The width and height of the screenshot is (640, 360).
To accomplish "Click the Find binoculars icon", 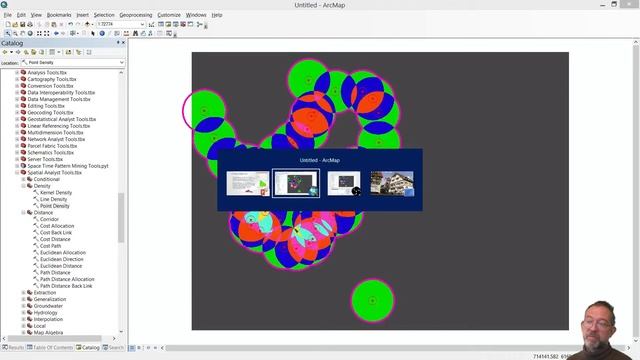I will [x=136, y=33].
